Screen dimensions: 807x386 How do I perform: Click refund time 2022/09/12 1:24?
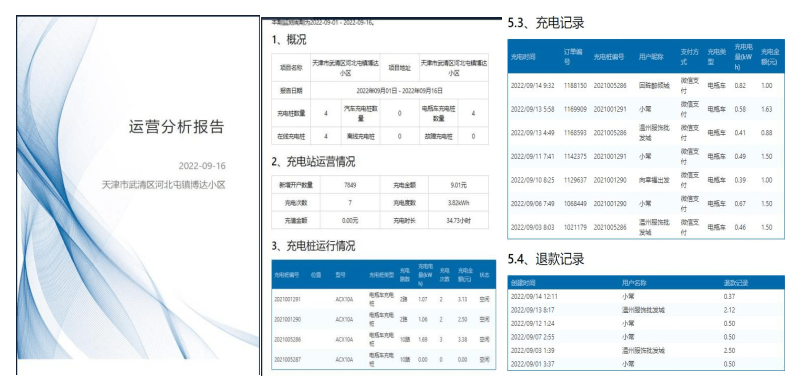[x=532, y=323]
